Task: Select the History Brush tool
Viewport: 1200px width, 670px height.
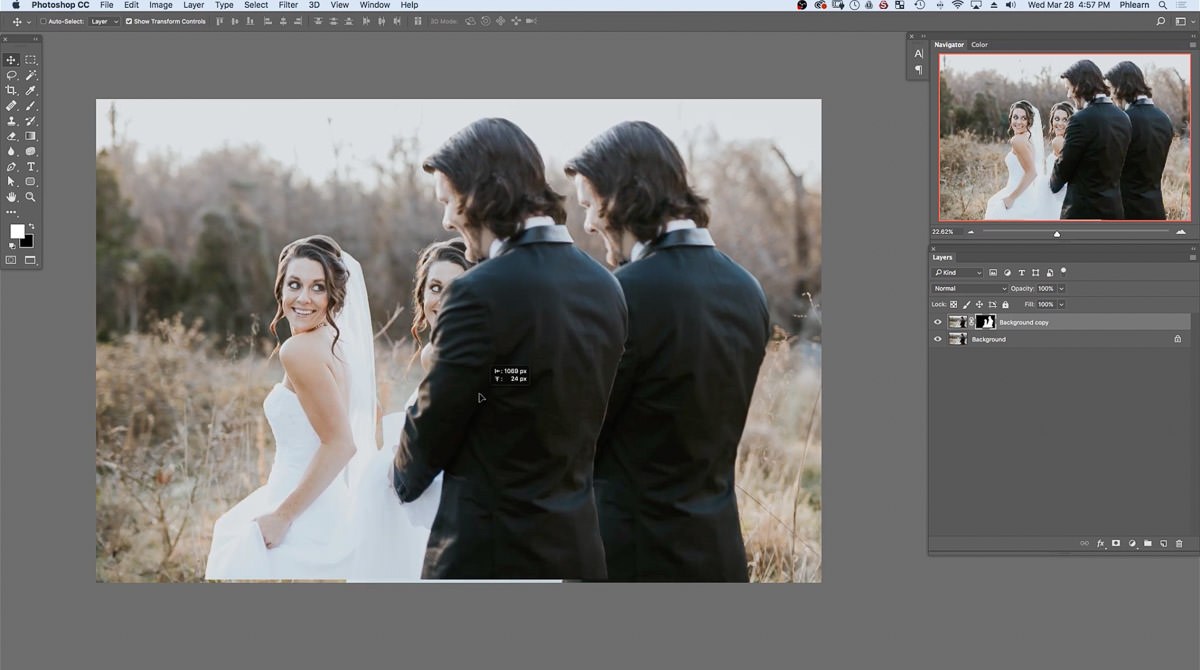Action: point(31,121)
